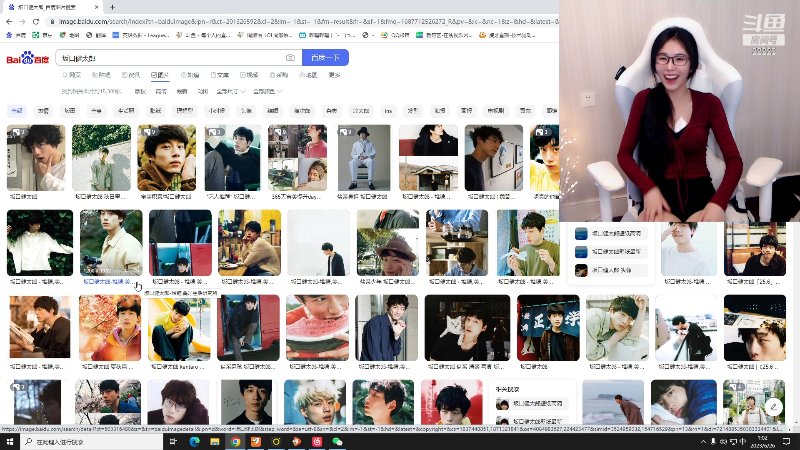Click the globe bookmark icon in bookmarks bar
The height and width of the screenshot is (450, 800).
[365, 35]
